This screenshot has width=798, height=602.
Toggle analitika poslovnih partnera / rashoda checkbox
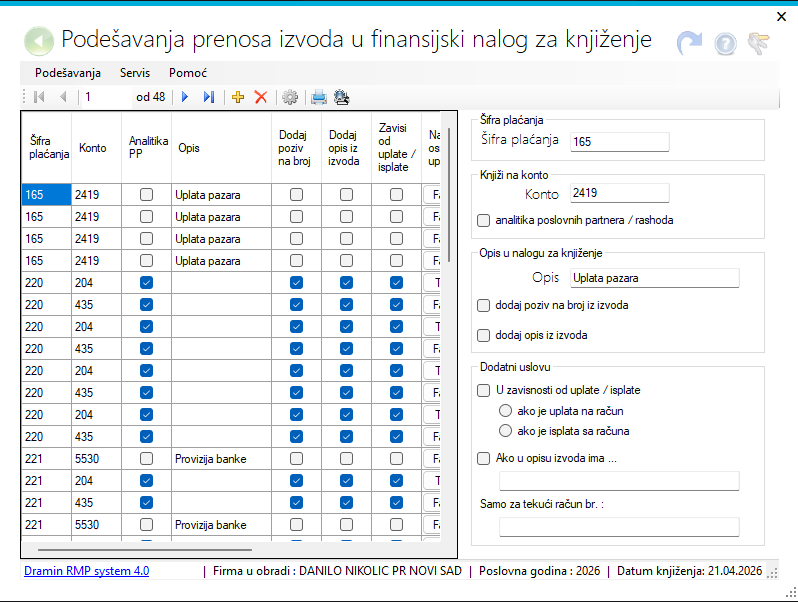(x=483, y=220)
